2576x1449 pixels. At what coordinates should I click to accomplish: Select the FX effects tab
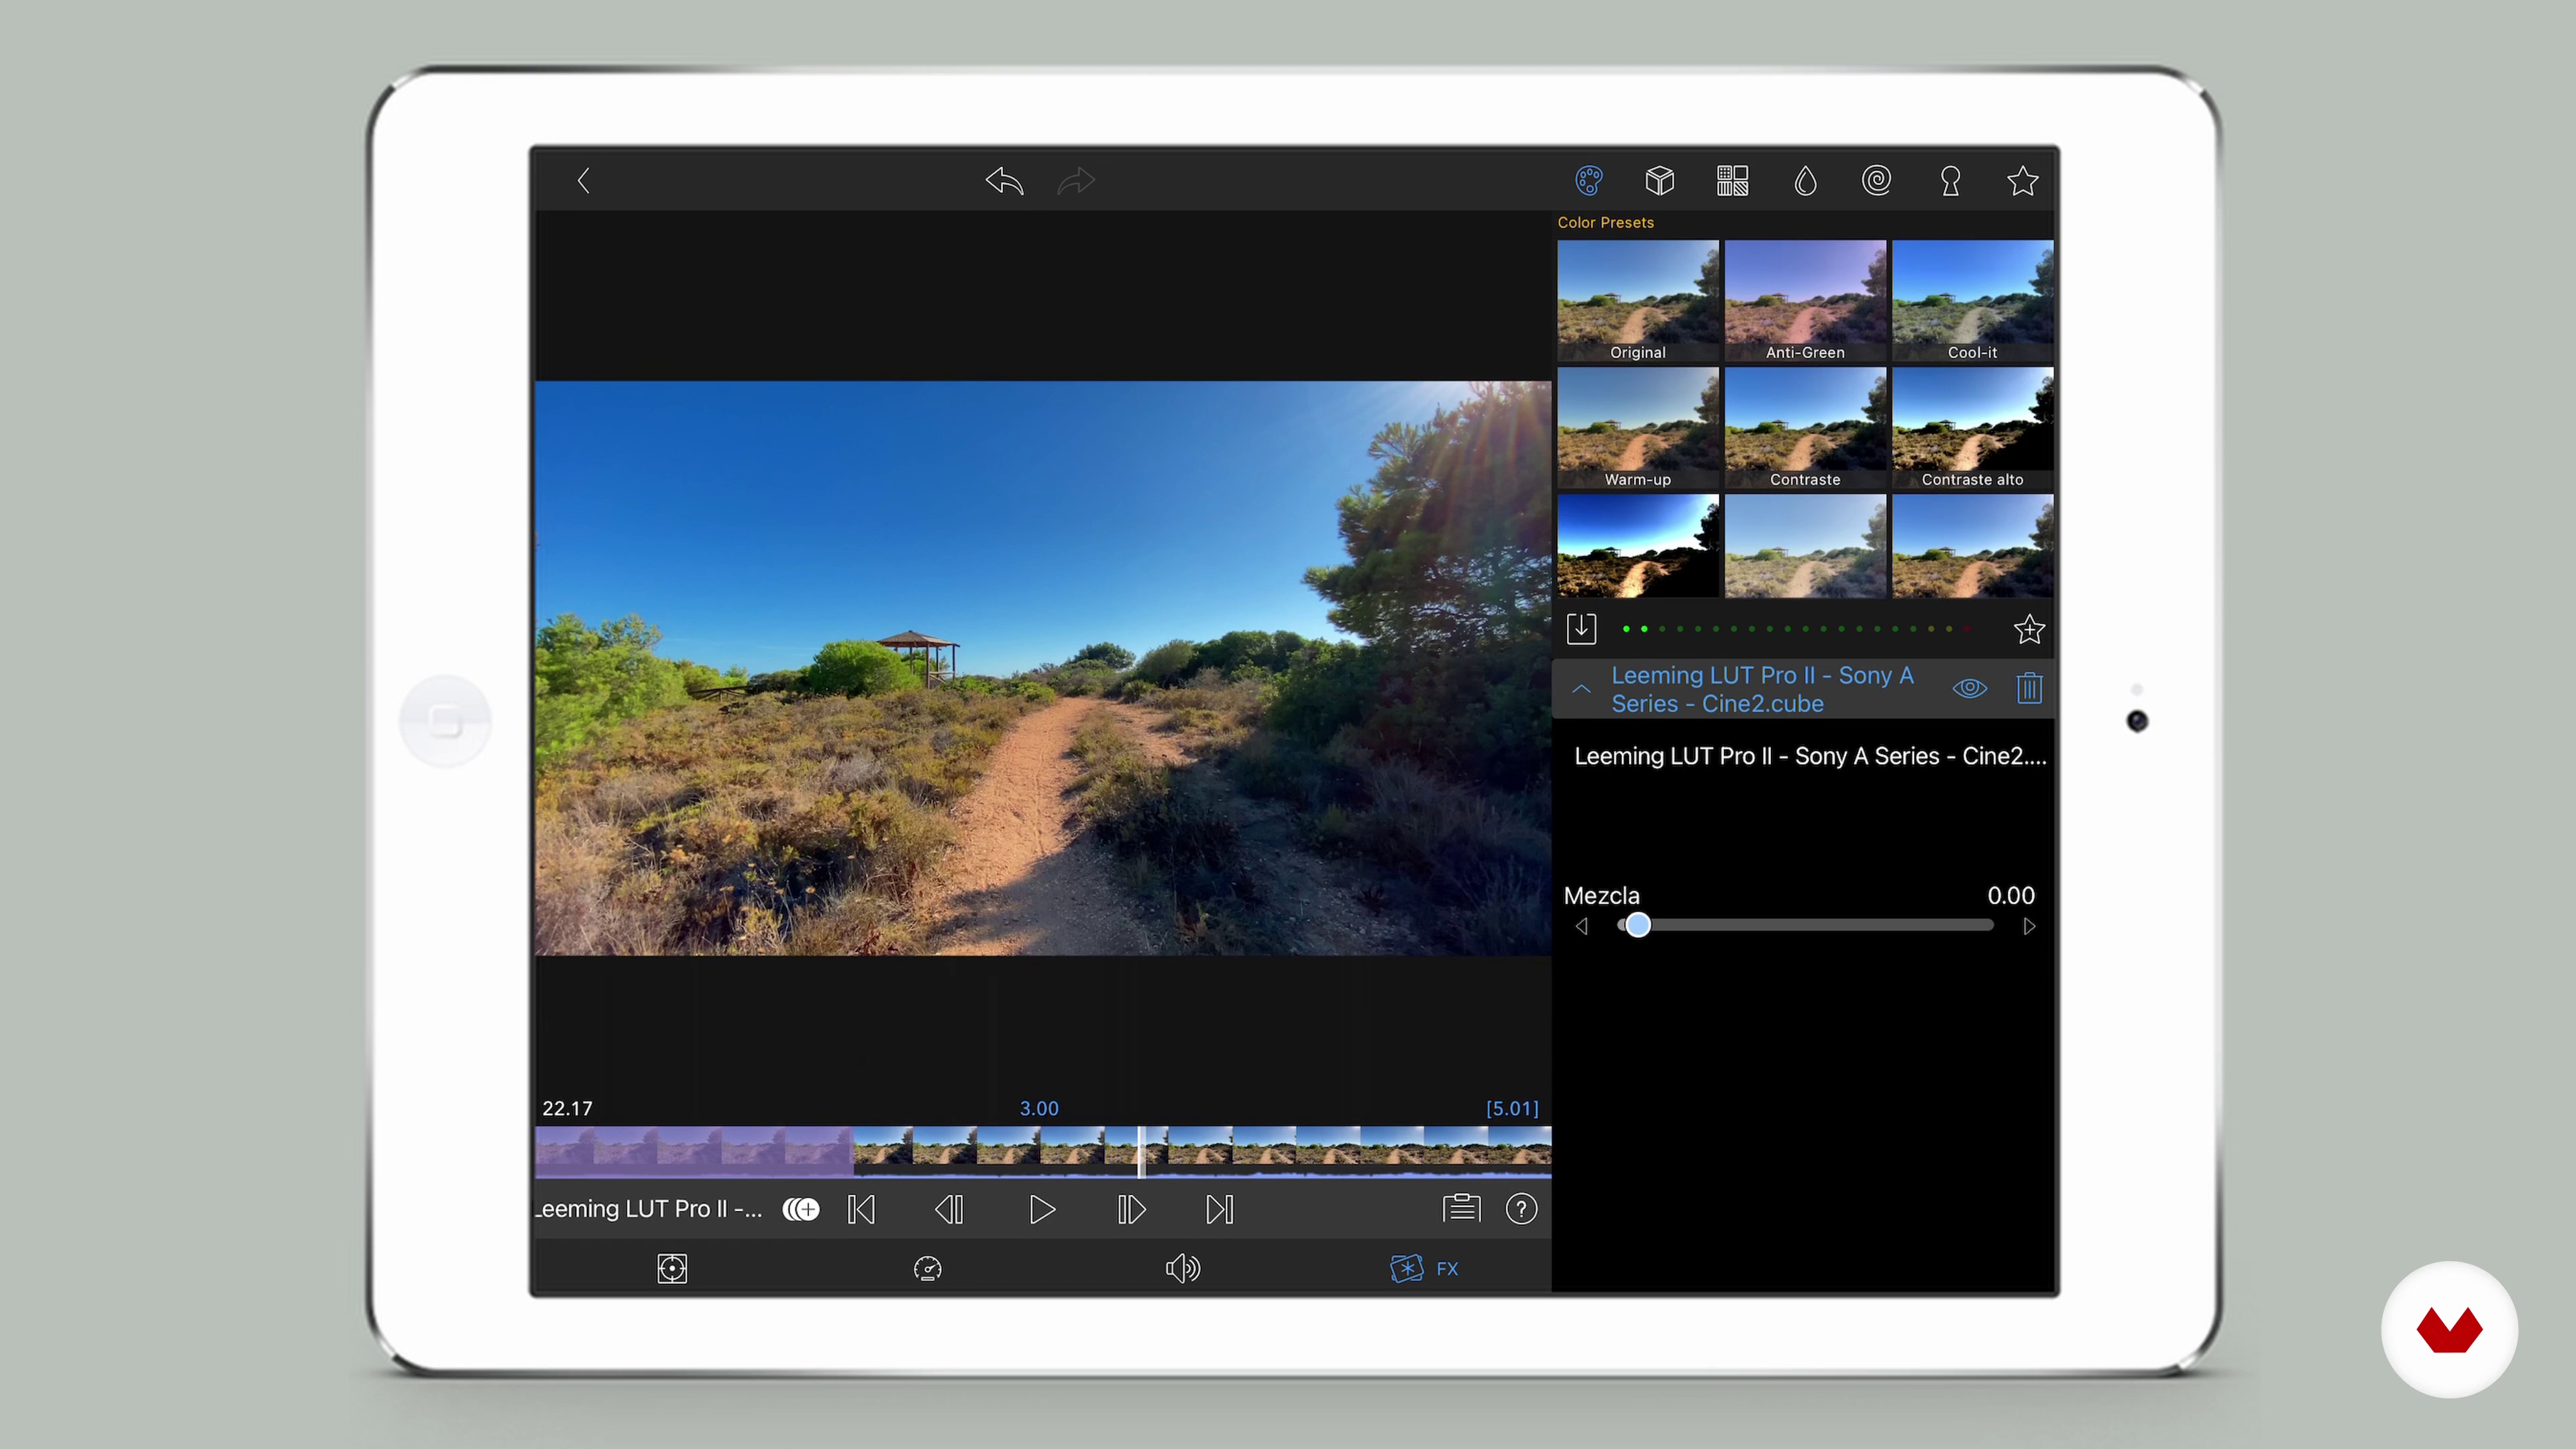click(x=1424, y=1269)
